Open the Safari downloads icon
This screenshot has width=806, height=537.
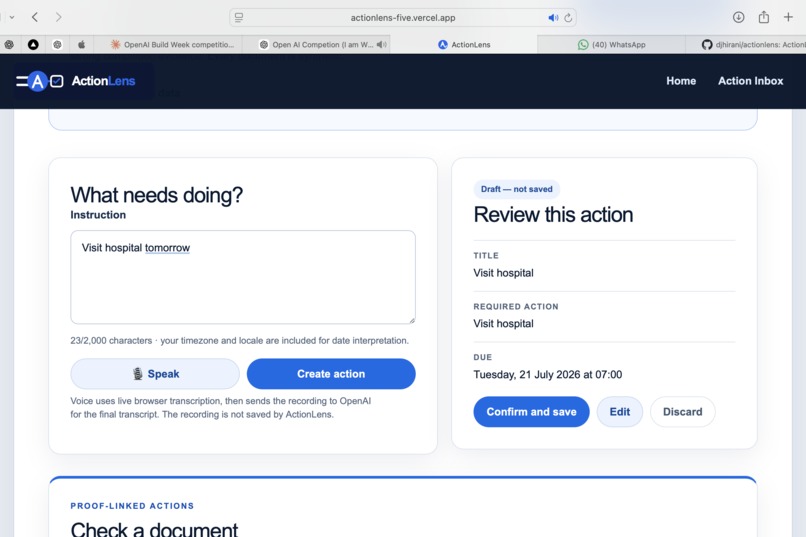click(x=738, y=17)
